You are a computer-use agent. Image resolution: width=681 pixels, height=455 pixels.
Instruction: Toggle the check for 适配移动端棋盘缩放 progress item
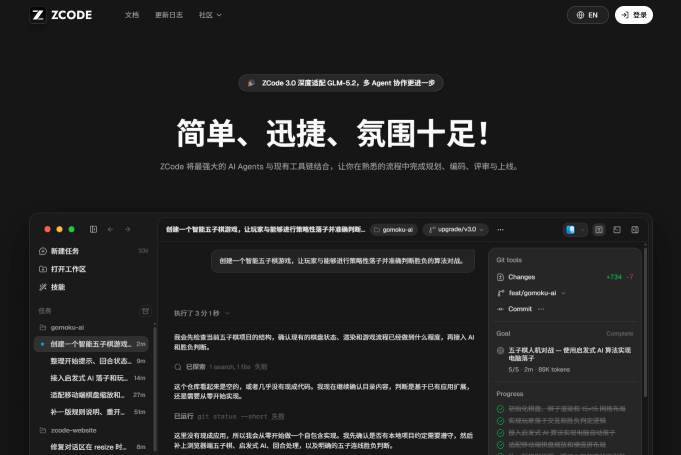[500, 445]
